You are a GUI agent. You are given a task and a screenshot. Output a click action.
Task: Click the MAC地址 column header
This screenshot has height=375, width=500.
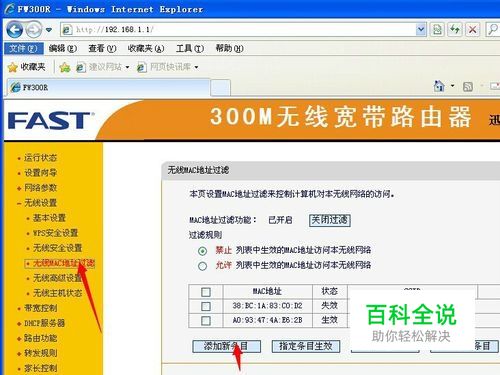[x=267, y=291]
